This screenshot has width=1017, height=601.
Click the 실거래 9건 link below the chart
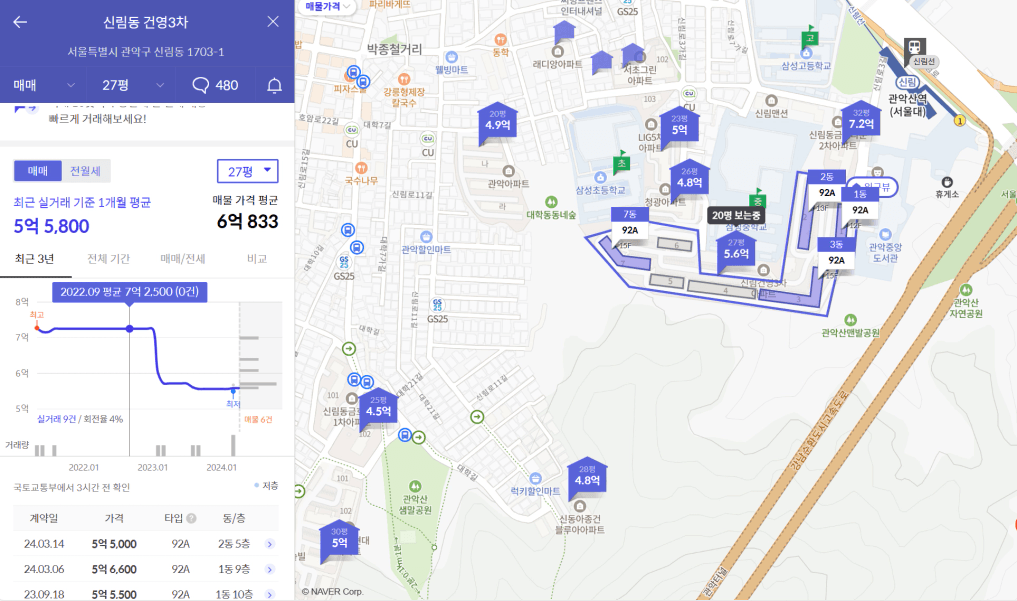pos(56,419)
